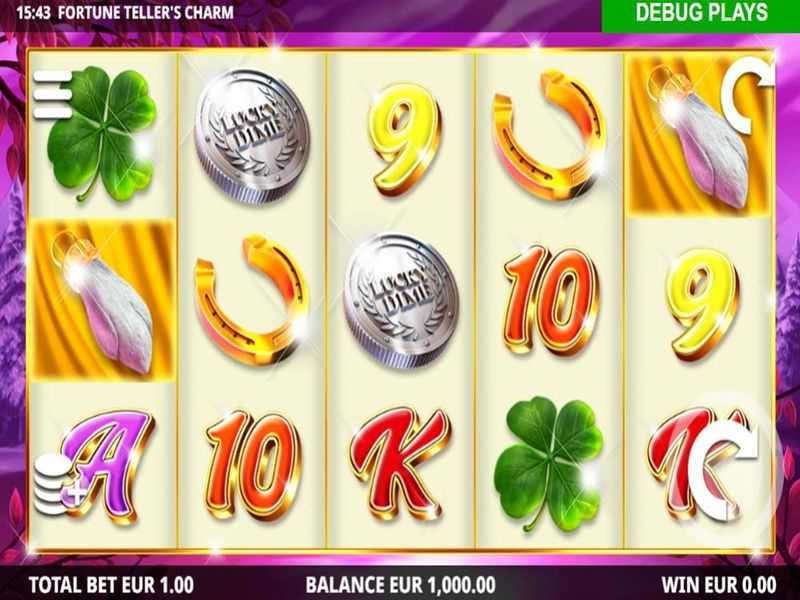Click the WIN EUR 0.00 display

tap(719, 585)
